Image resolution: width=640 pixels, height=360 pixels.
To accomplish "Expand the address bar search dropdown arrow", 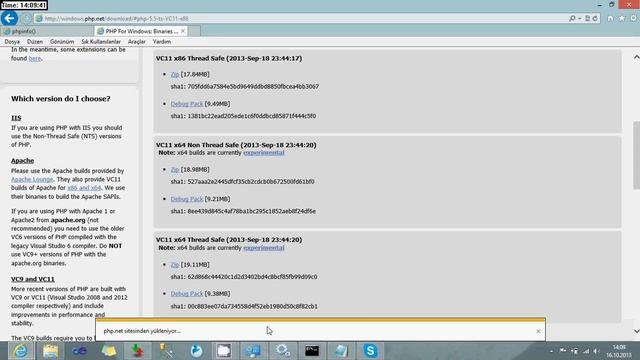I will (x=579, y=18).
